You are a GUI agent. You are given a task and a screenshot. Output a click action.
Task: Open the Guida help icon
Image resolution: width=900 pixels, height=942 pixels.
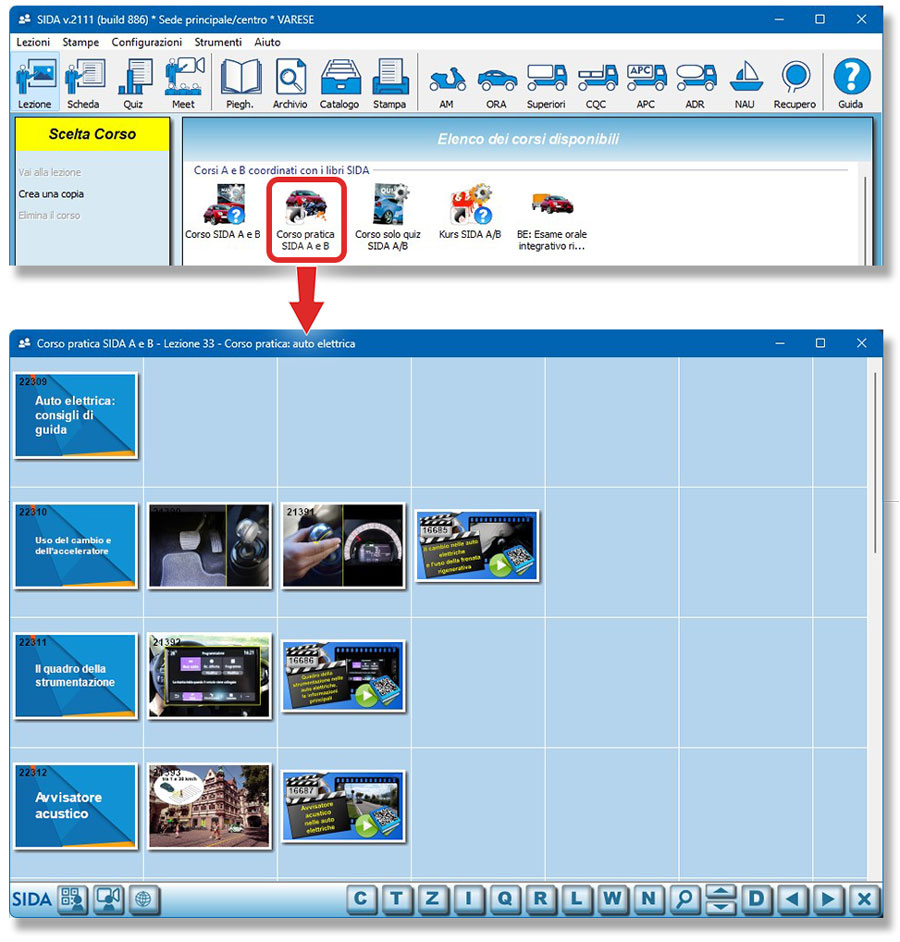851,83
